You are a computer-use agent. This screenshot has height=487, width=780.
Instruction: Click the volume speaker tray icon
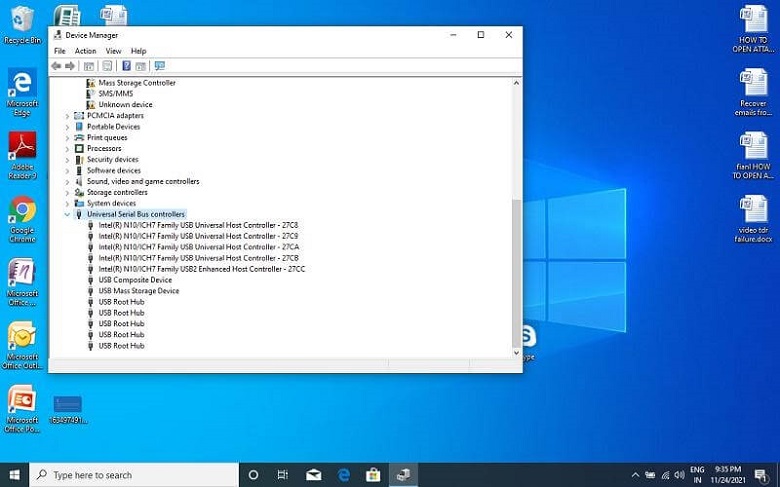(x=680, y=475)
